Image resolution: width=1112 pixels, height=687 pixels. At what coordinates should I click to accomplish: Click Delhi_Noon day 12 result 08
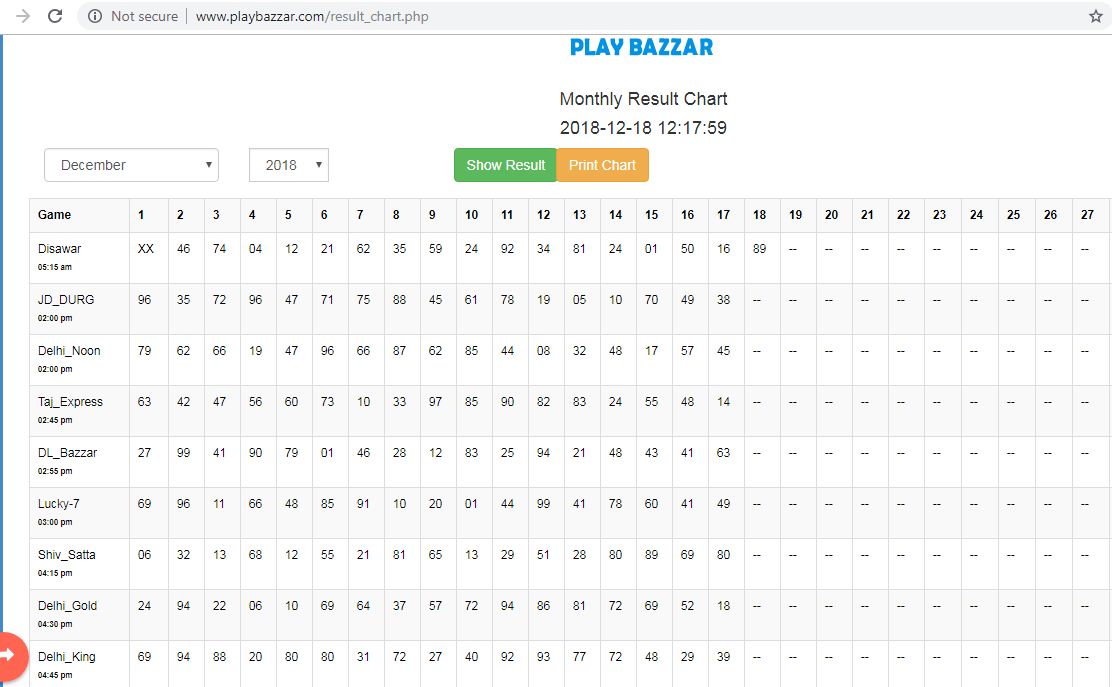(x=543, y=350)
